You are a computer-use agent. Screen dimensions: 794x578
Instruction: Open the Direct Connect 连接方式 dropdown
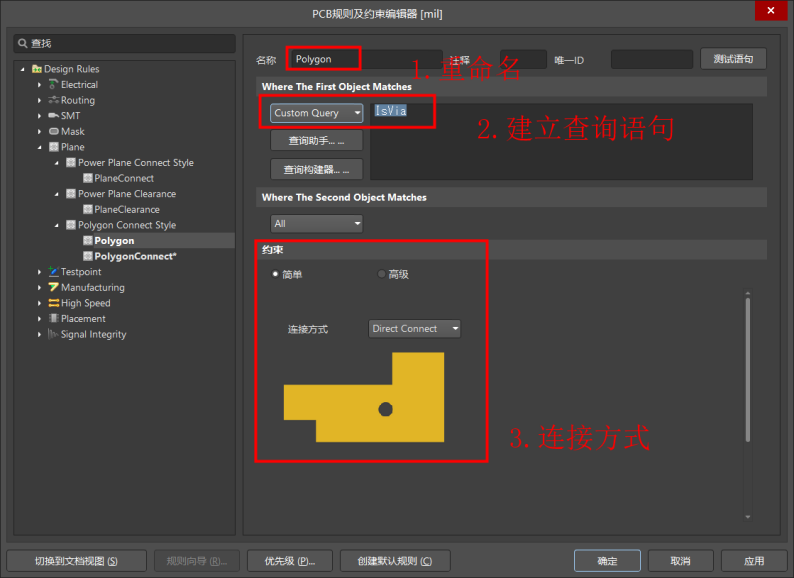tap(415, 329)
